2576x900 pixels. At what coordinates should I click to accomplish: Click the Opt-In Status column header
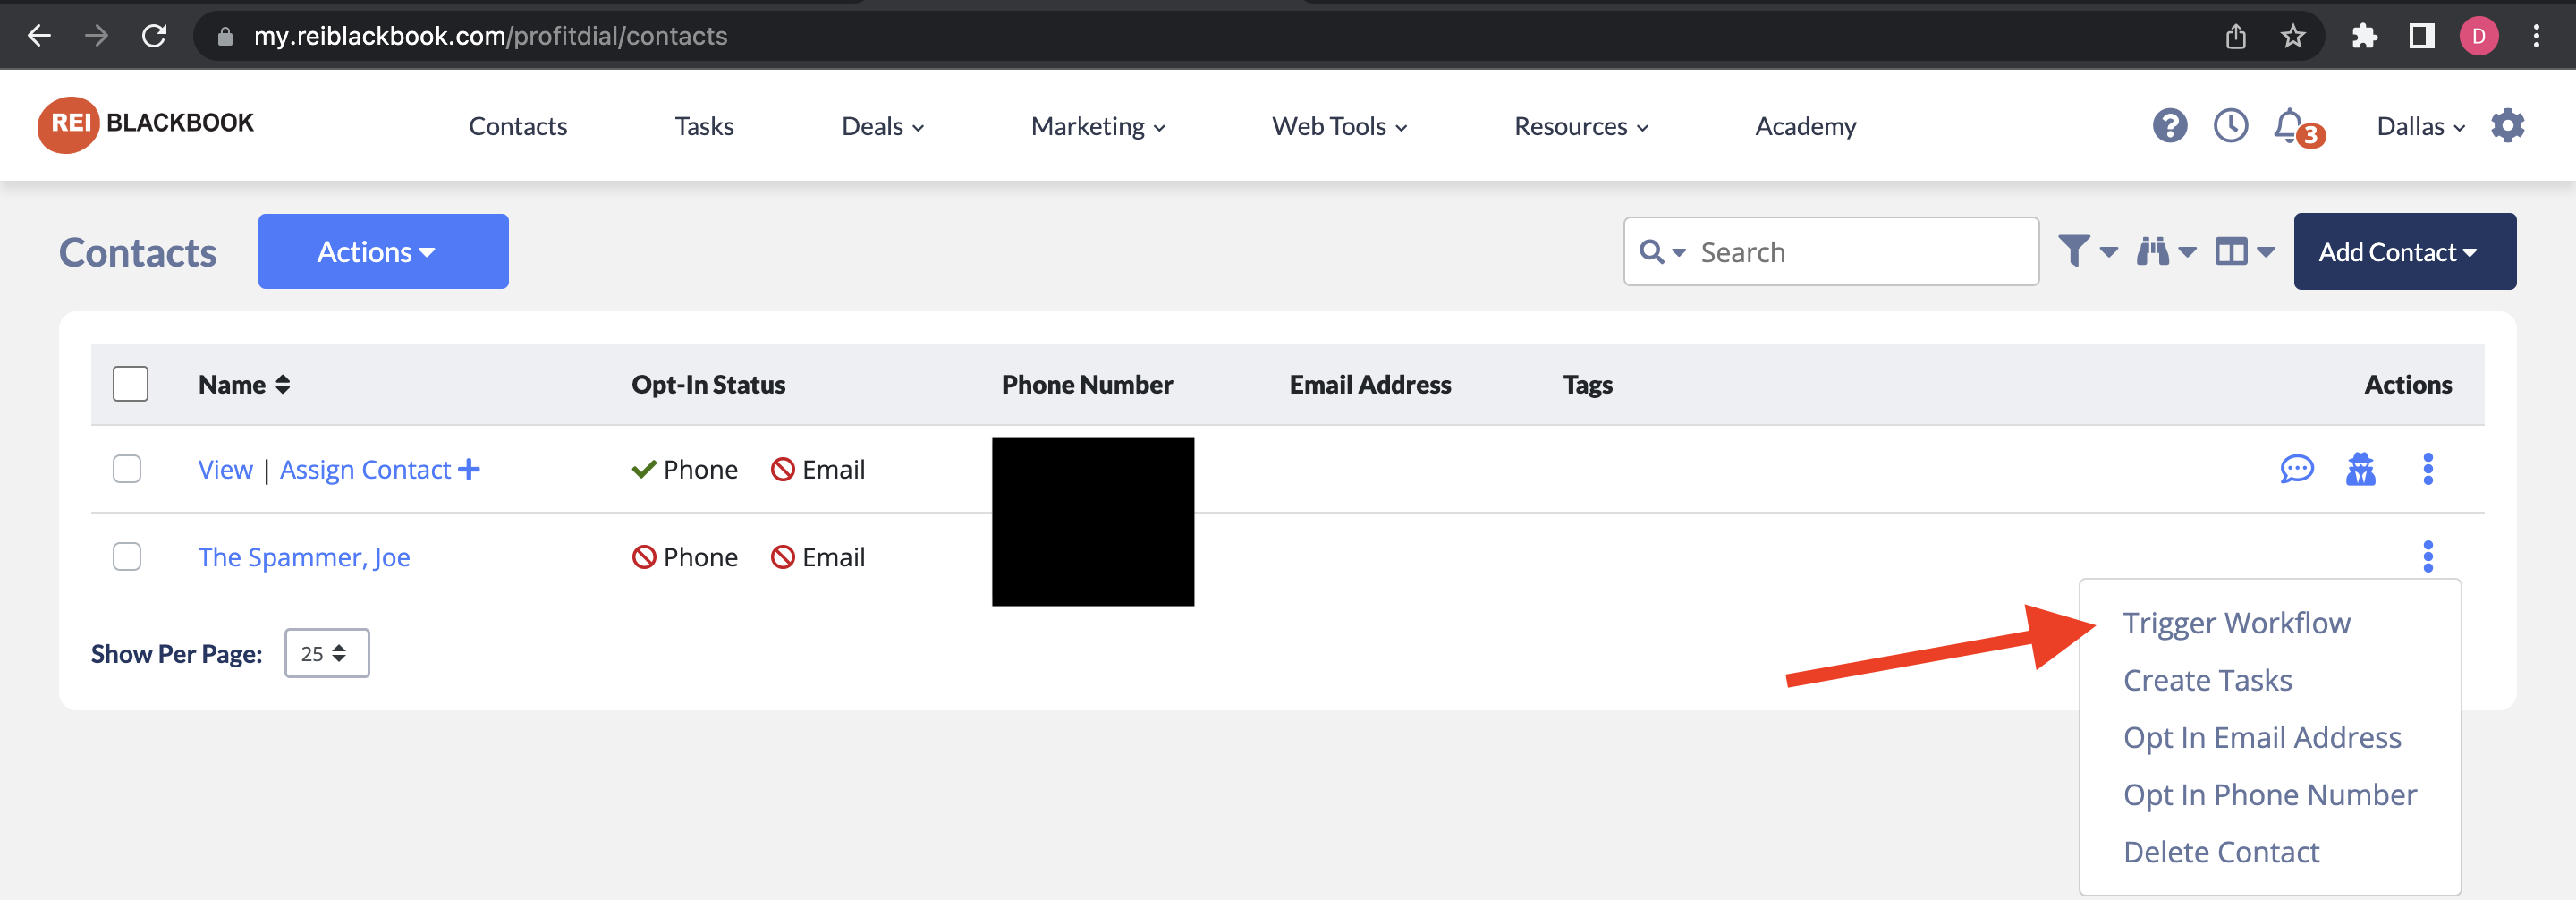coord(708,384)
